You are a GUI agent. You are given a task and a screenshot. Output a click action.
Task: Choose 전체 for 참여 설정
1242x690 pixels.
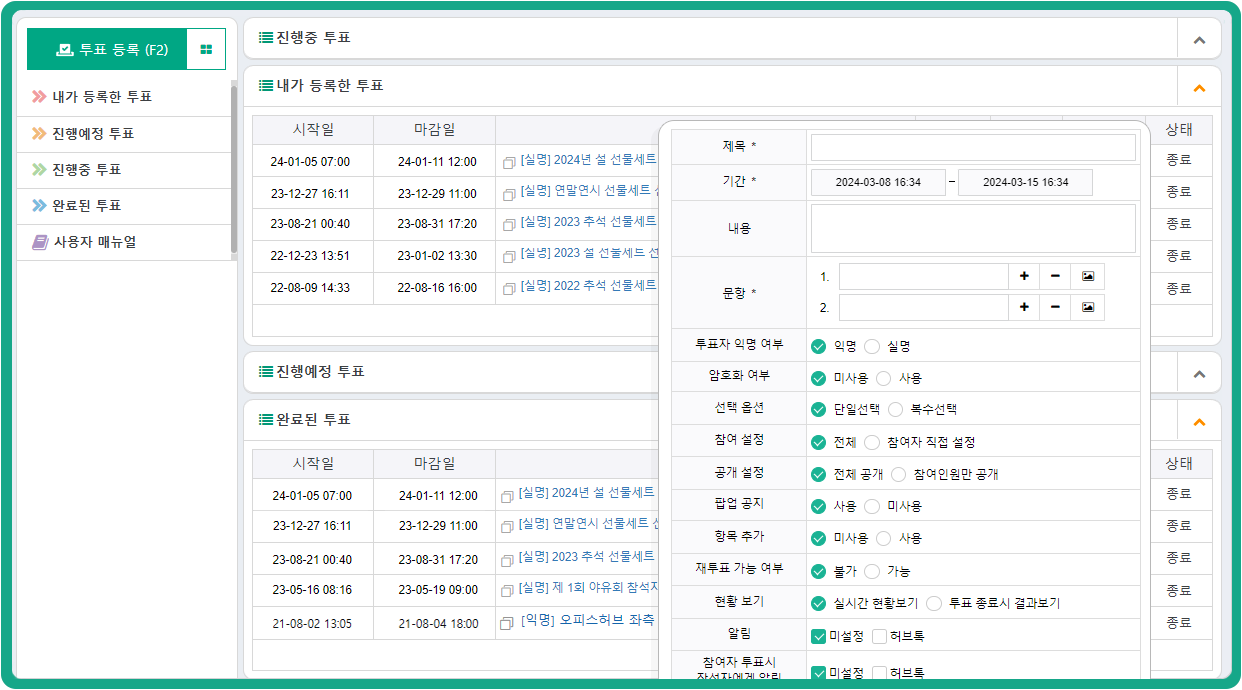819,442
